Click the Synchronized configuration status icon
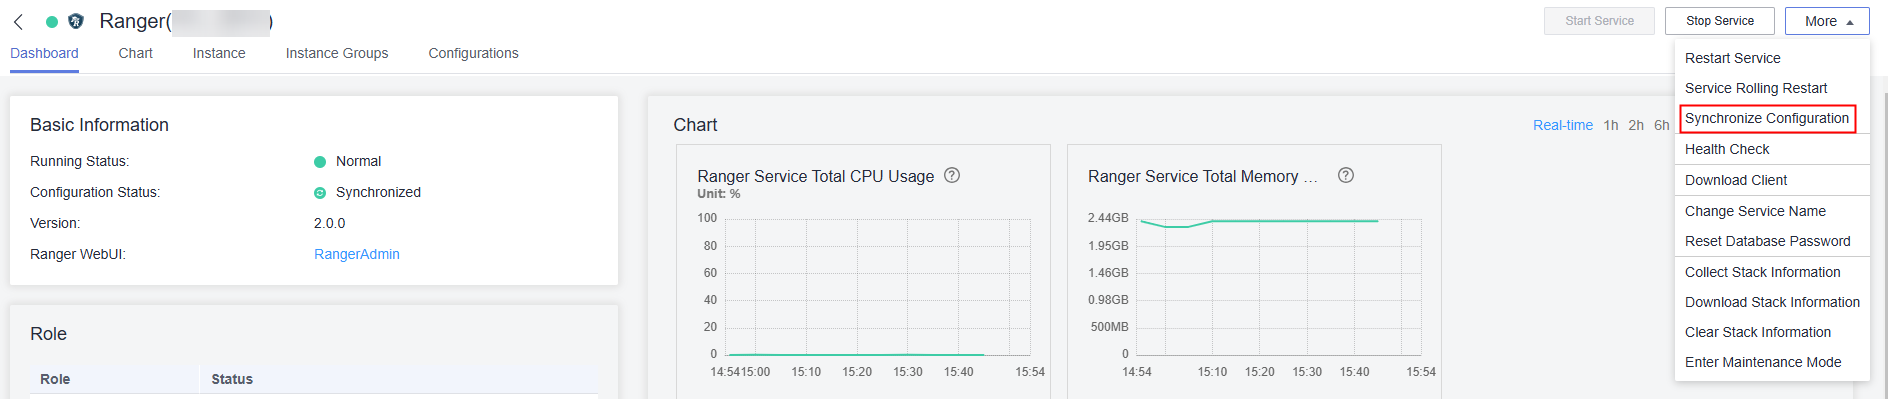The image size is (1888, 399). click(320, 193)
